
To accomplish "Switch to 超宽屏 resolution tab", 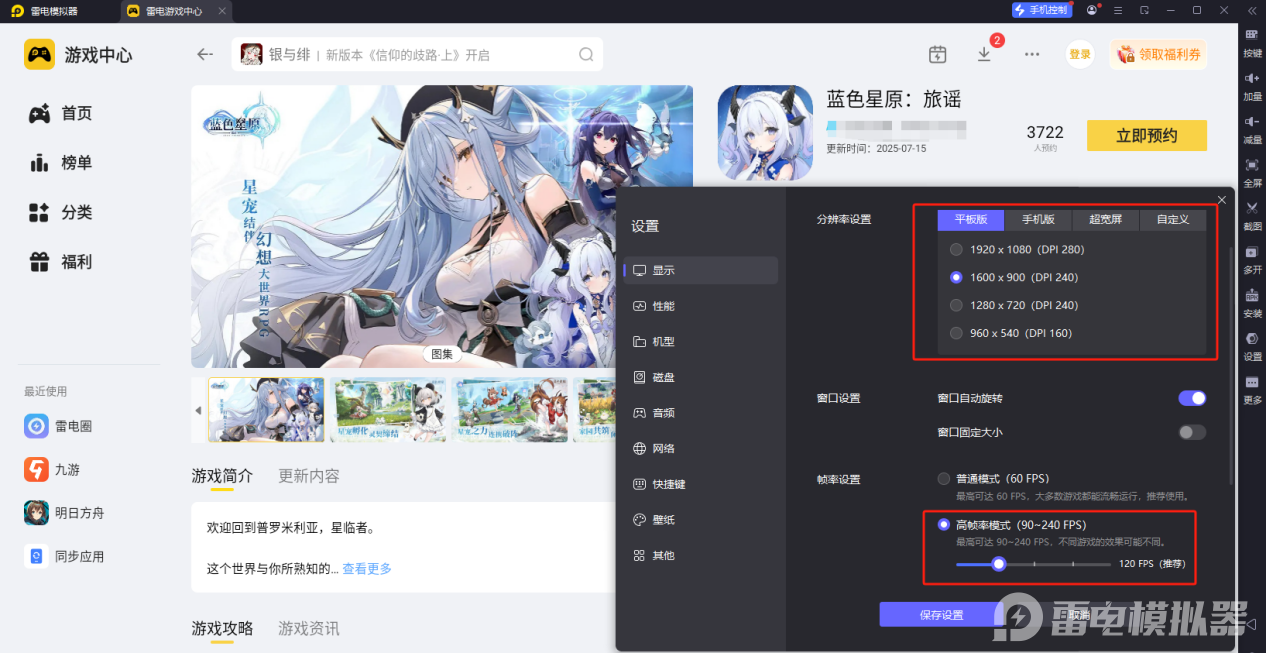I will tap(1104, 220).
